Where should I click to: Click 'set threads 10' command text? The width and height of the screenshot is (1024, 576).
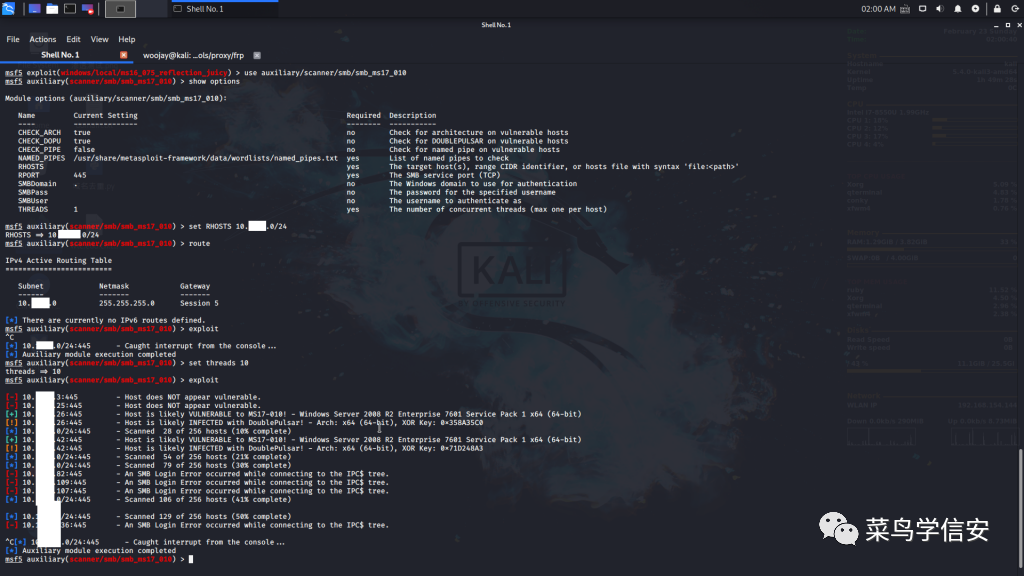[x=218, y=362]
